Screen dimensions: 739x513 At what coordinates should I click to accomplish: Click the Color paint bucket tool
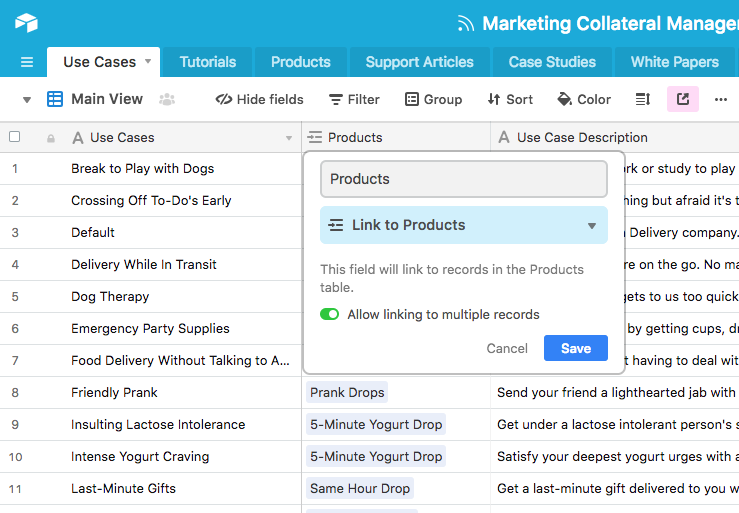click(584, 99)
